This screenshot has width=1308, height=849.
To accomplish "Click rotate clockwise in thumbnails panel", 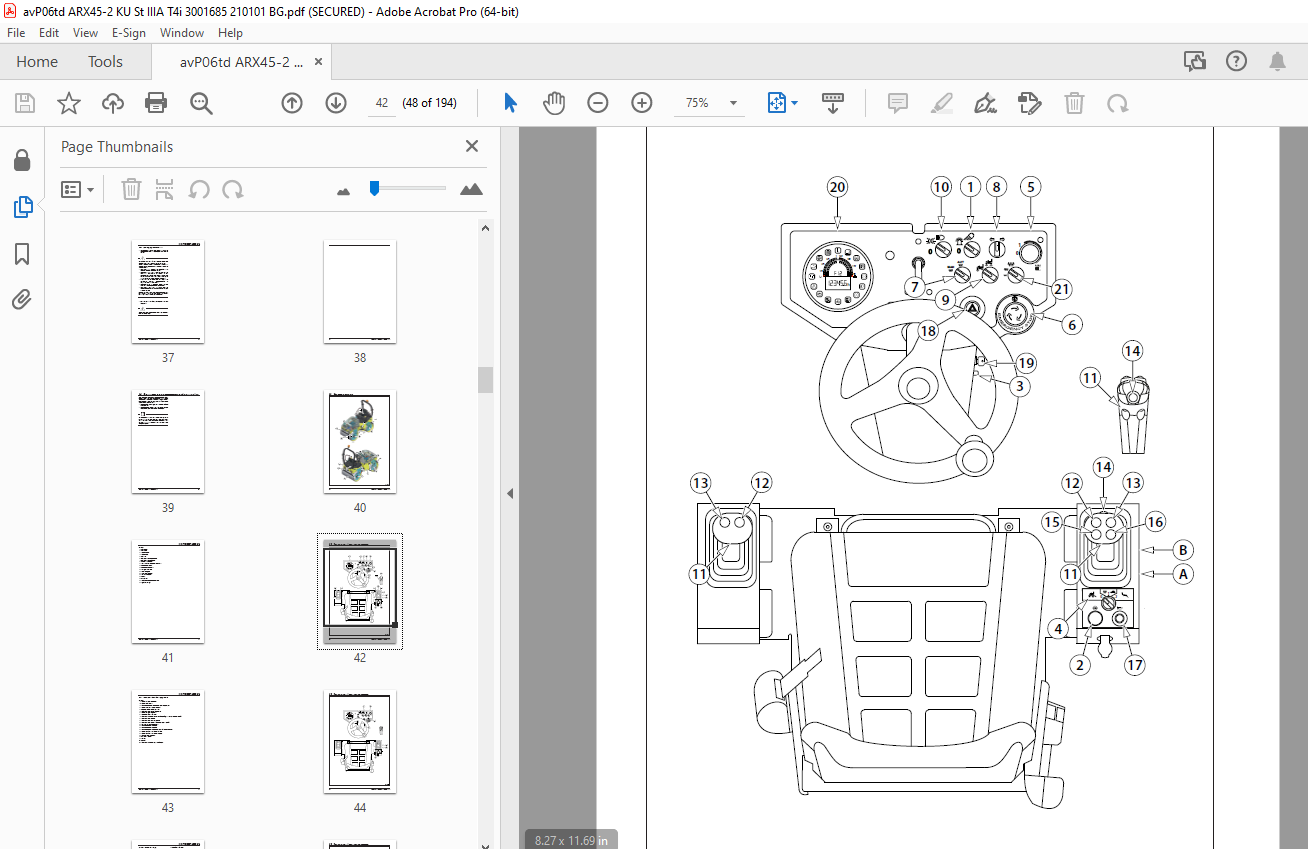I will click(233, 189).
